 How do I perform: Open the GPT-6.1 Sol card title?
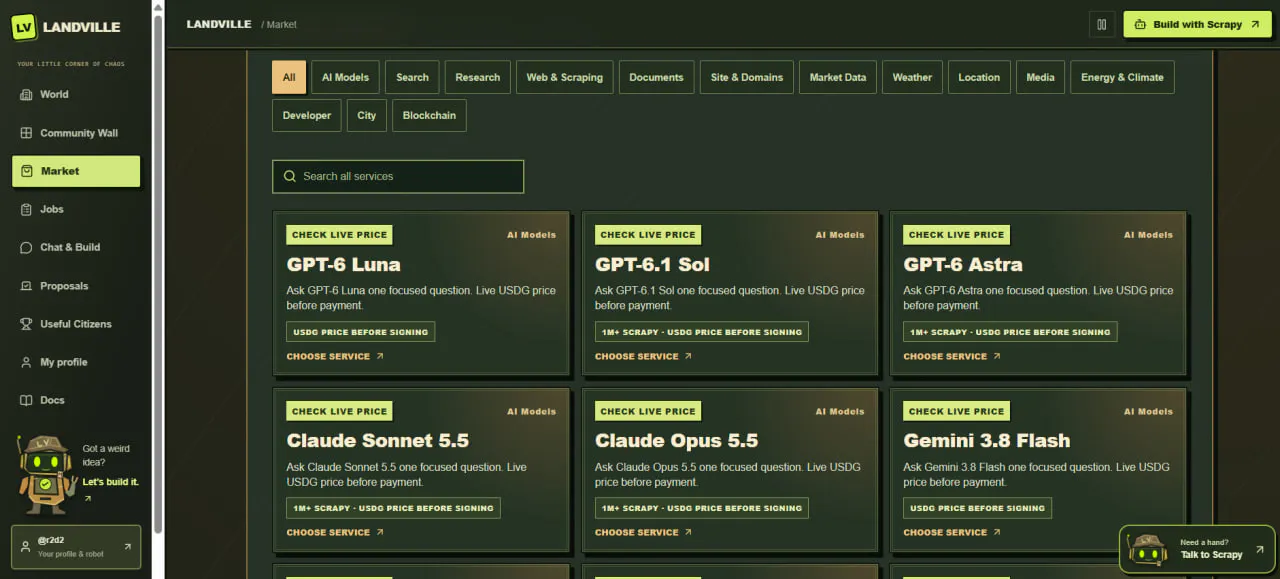pos(652,265)
